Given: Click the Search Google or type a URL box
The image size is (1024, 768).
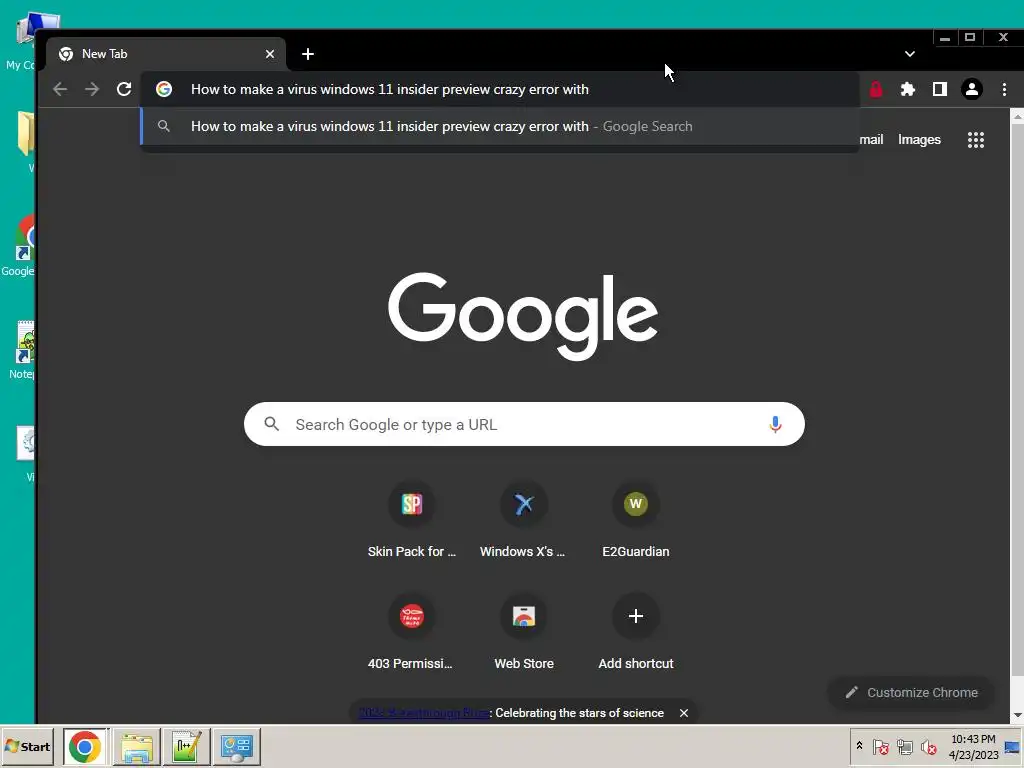Looking at the screenshot, I should point(524,424).
